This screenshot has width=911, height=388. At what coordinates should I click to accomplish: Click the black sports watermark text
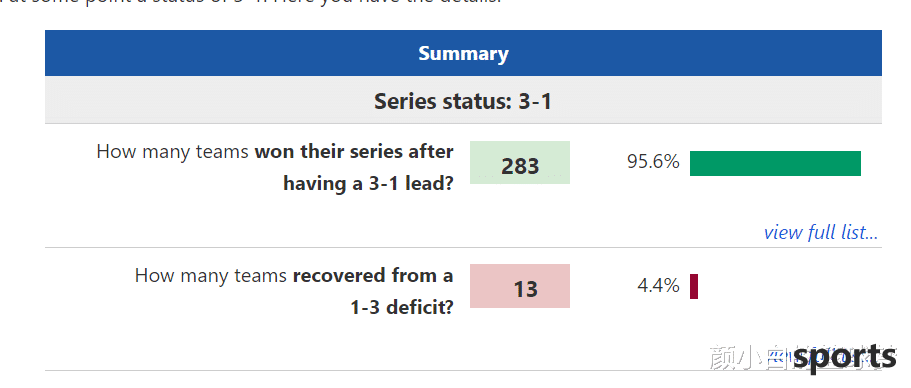[845, 357]
